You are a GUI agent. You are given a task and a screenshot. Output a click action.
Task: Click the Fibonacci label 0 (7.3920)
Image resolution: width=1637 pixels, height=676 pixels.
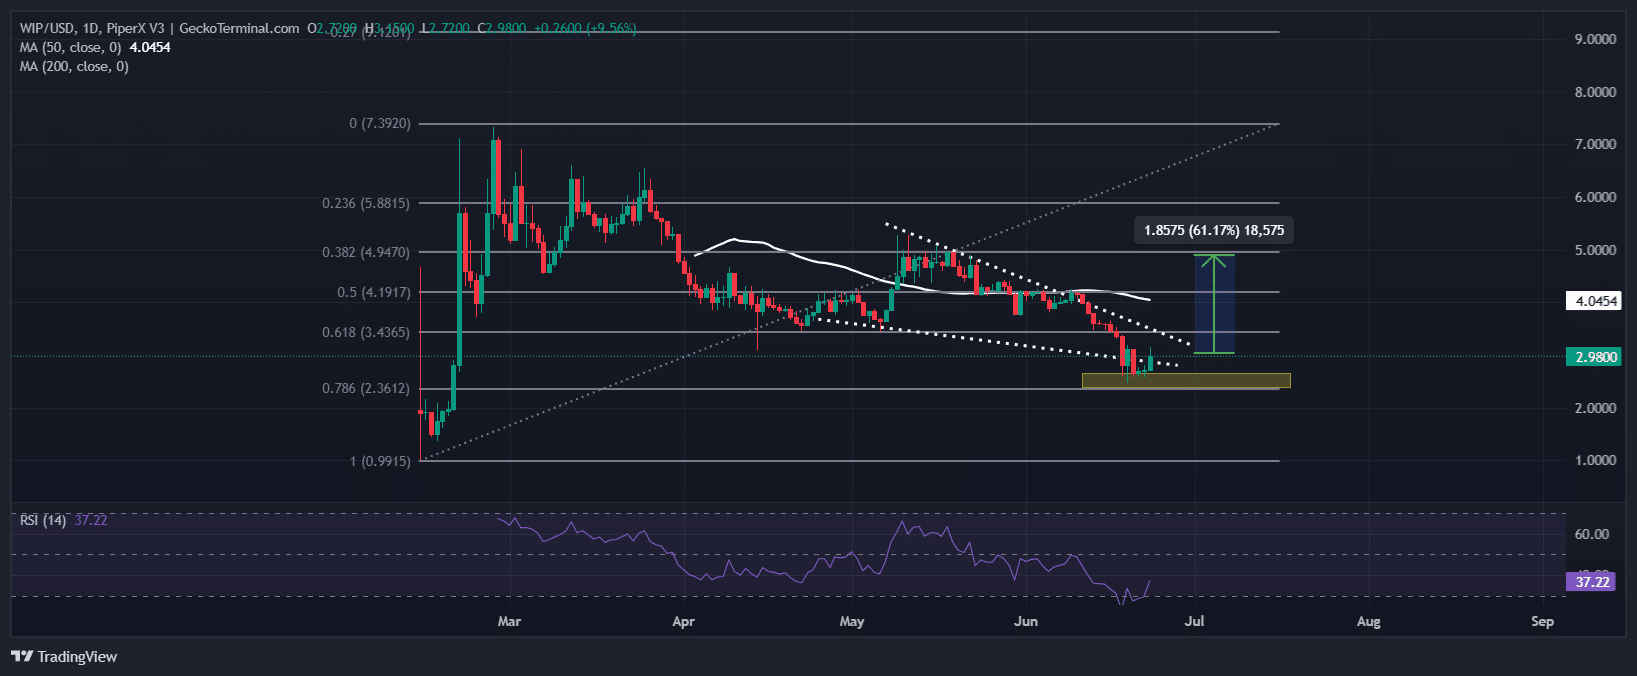point(379,123)
